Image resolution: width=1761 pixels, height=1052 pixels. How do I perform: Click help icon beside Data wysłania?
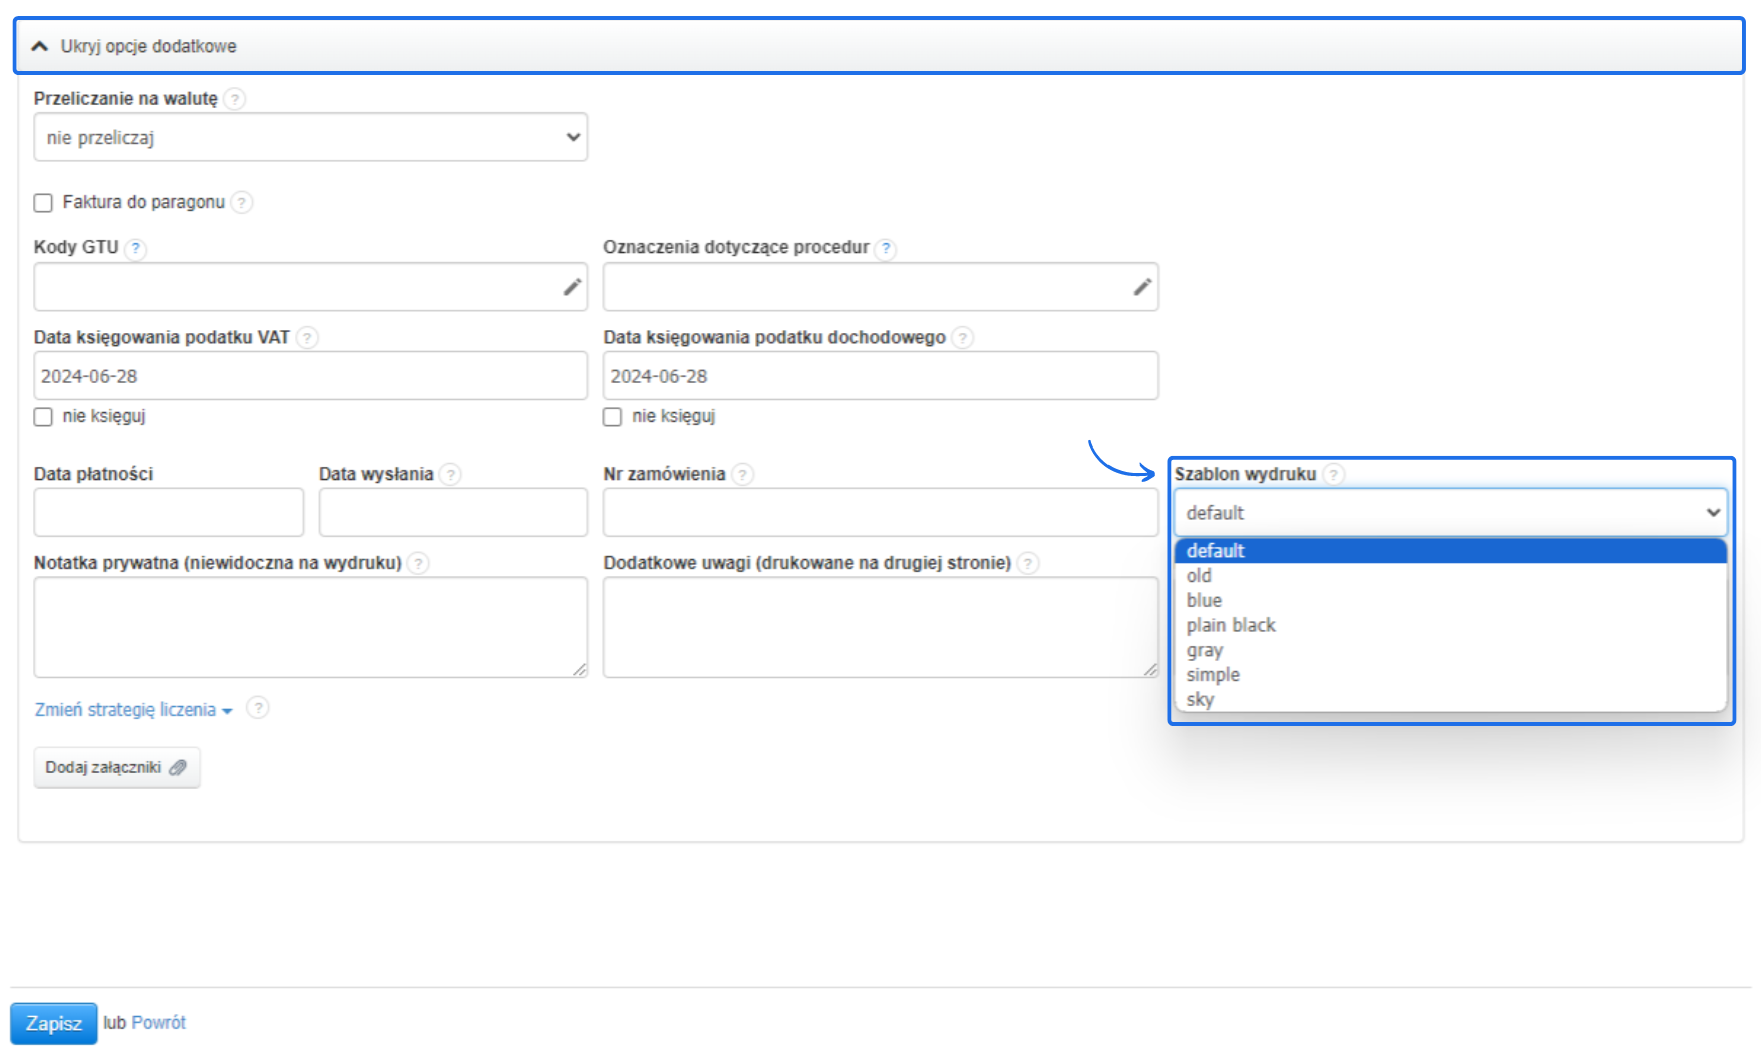click(x=451, y=474)
